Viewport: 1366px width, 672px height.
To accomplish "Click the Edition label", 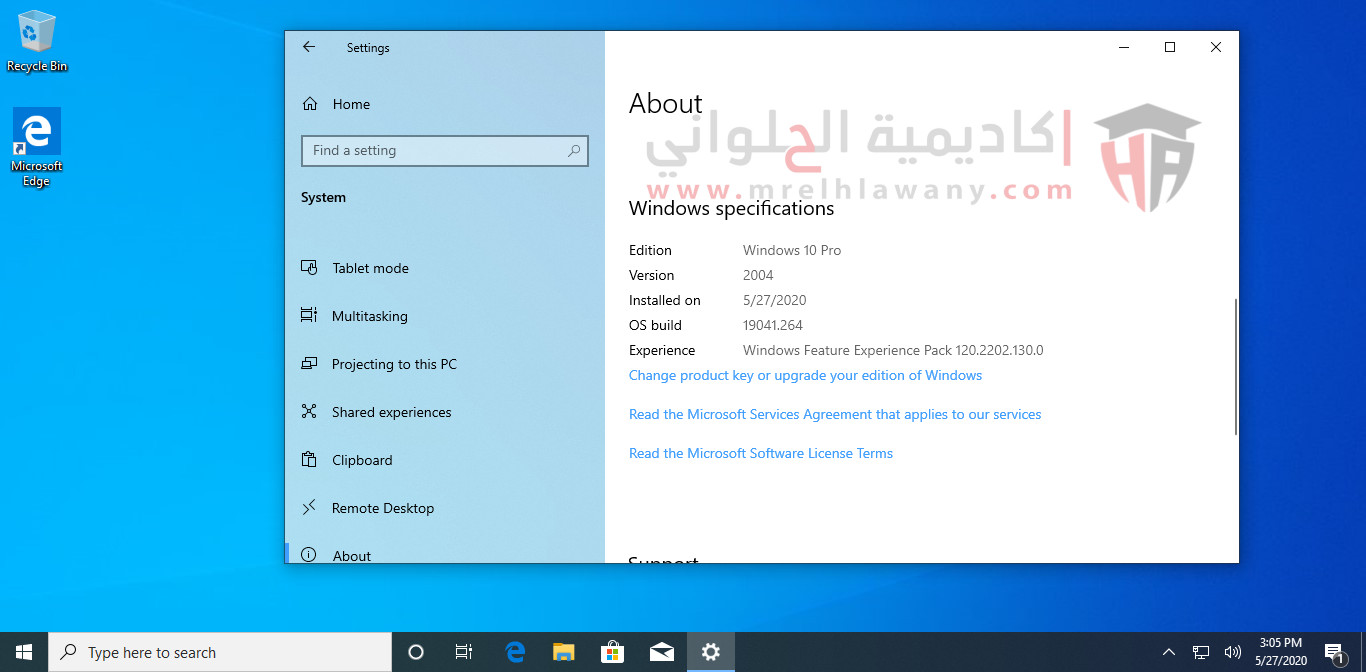I will coord(650,250).
